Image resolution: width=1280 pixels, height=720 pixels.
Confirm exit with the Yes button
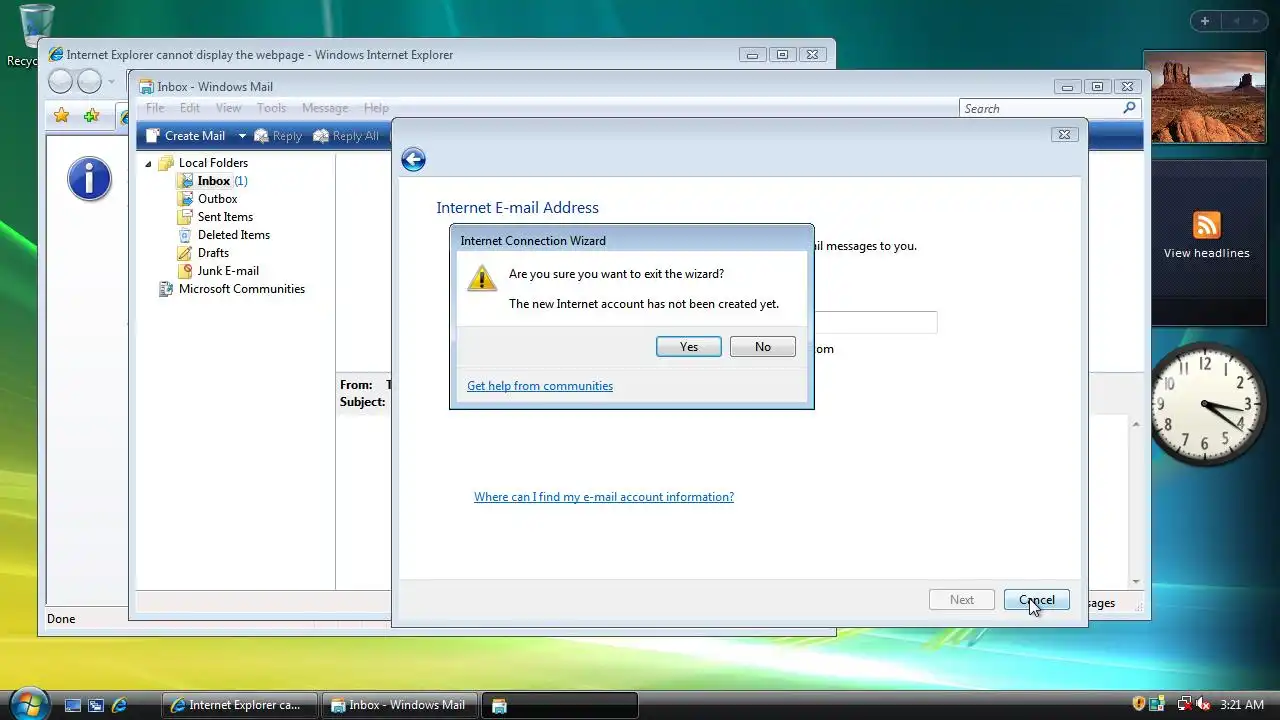[689, 347]
